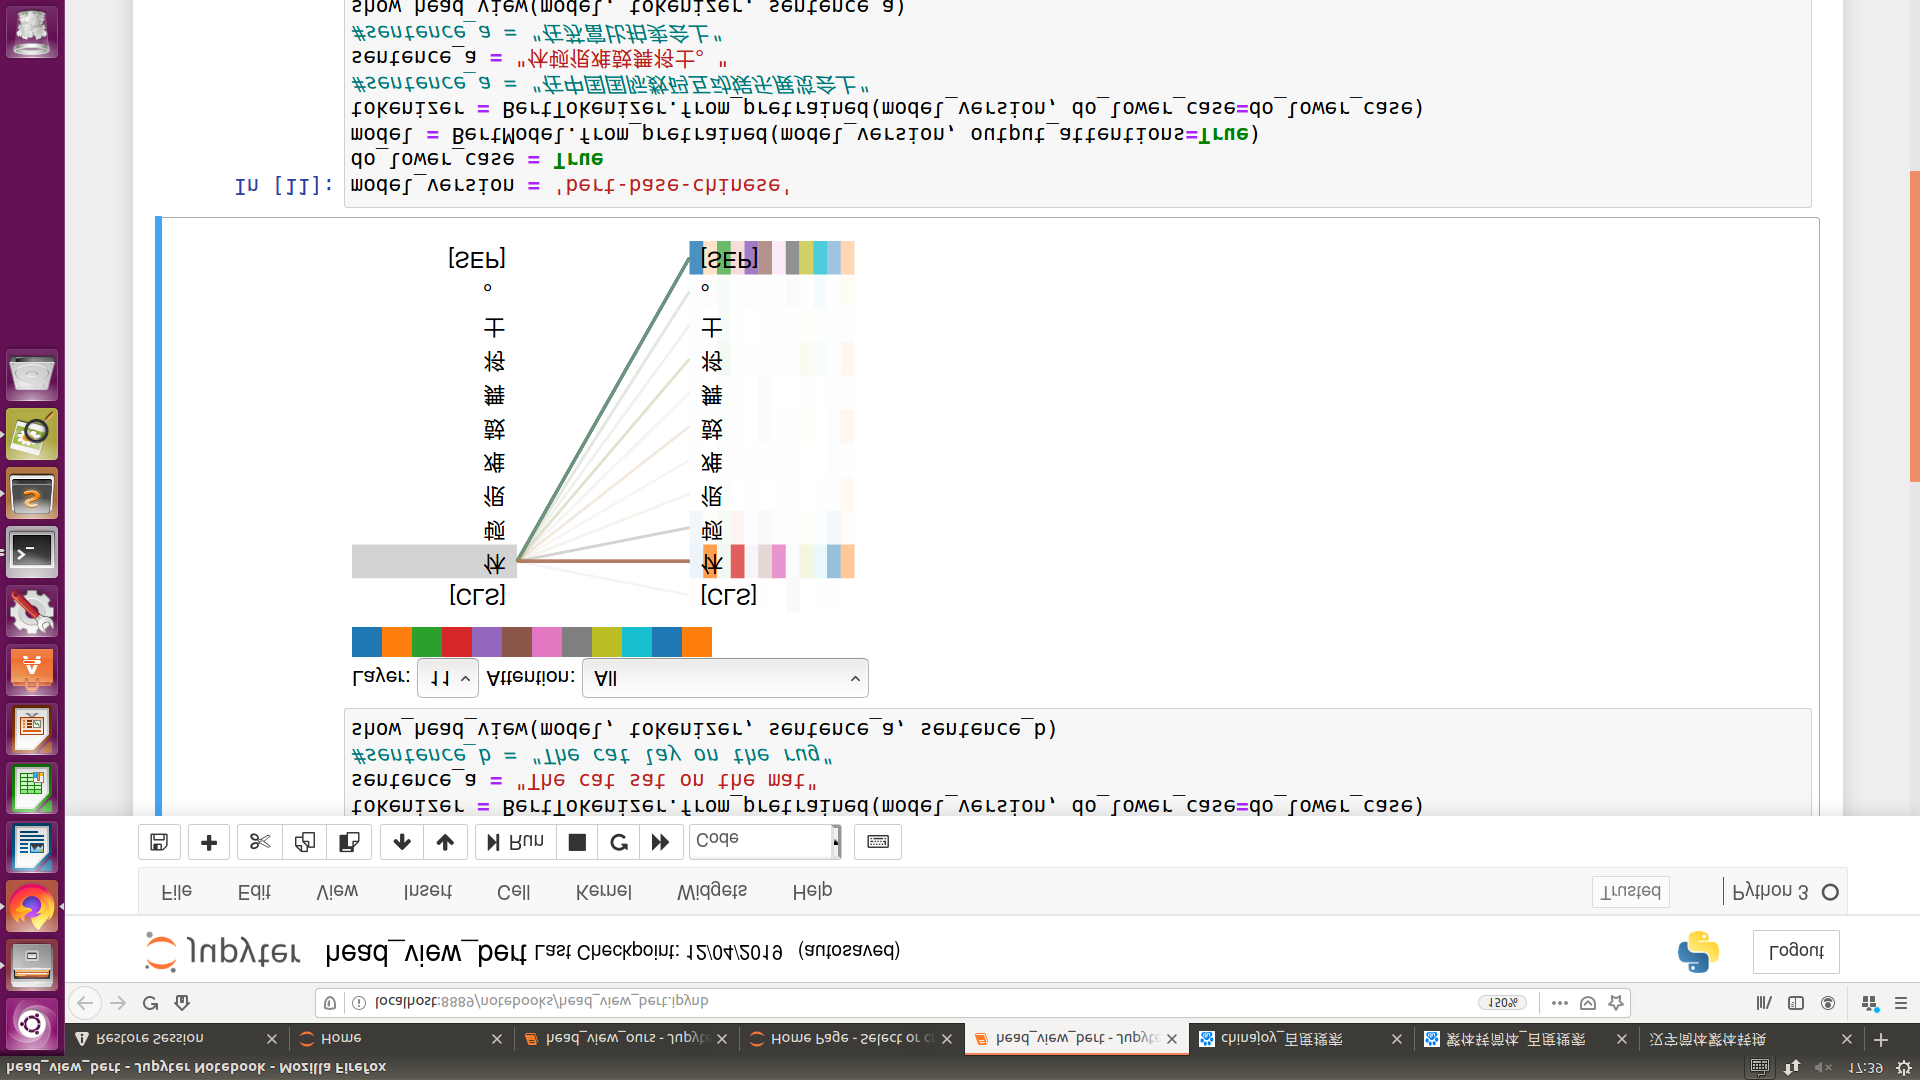Insert a cell with the plus icon

pyautogui.click(x=209, y=842)
